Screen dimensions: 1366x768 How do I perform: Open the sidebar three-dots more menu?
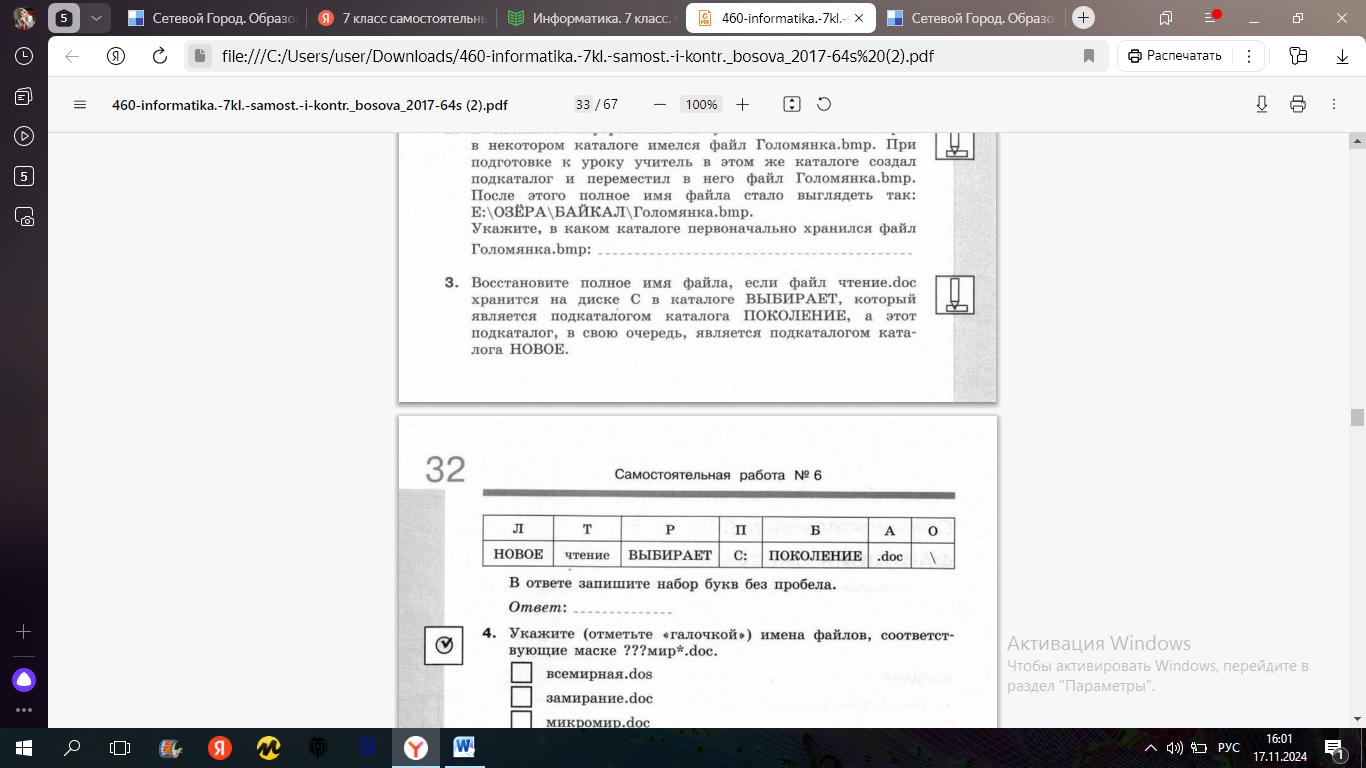(x=24, y=712)
